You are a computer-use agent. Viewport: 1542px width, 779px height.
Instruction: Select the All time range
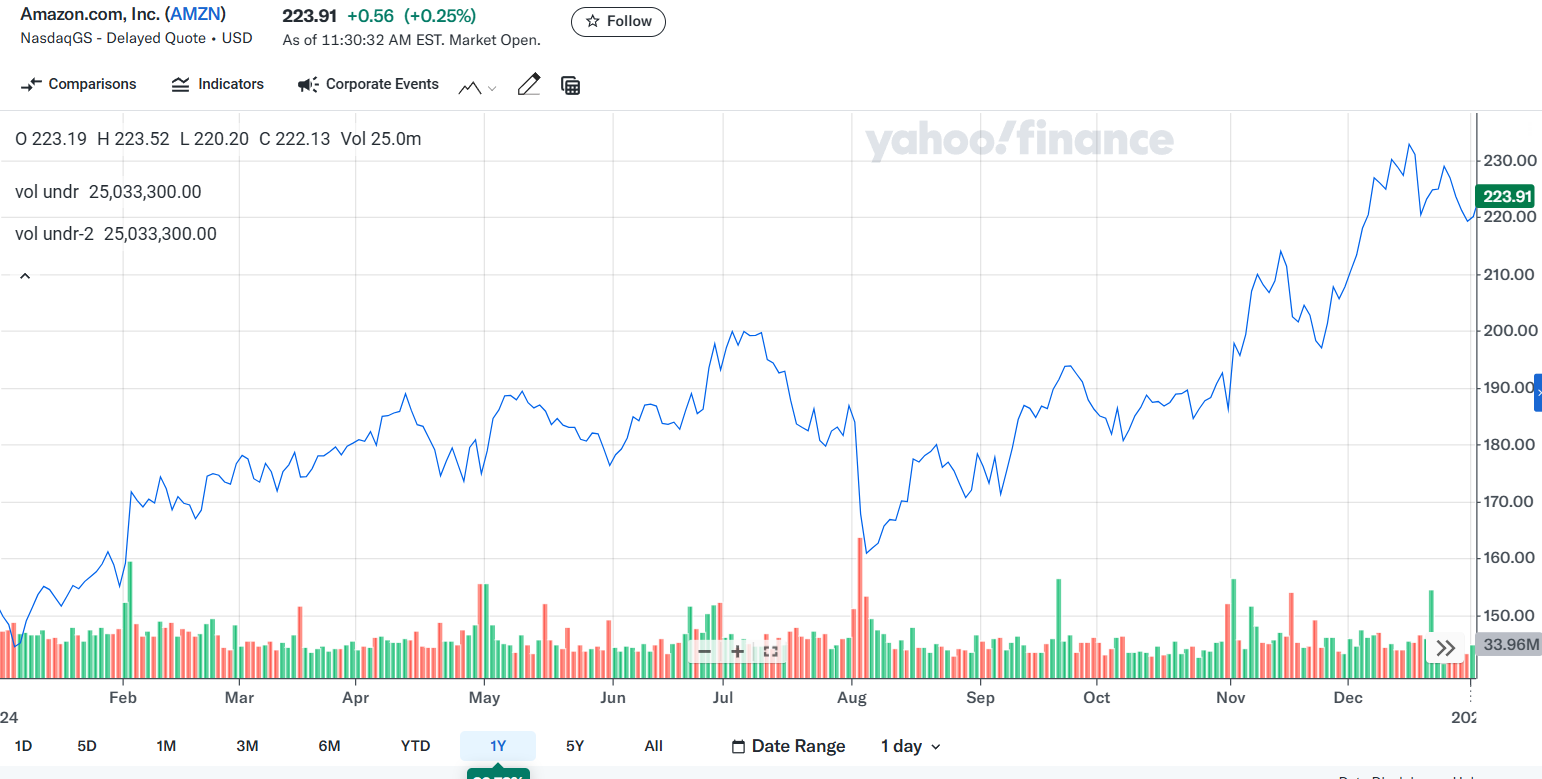click(653, 746)
